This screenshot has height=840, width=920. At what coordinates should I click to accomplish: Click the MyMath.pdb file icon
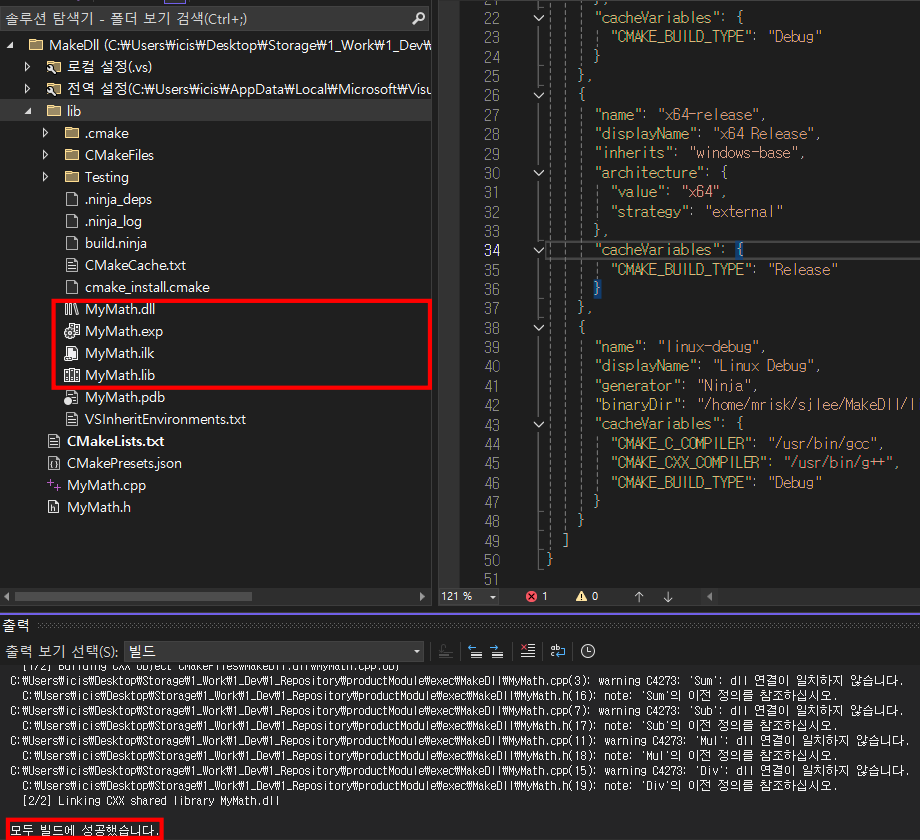[72, 398]
